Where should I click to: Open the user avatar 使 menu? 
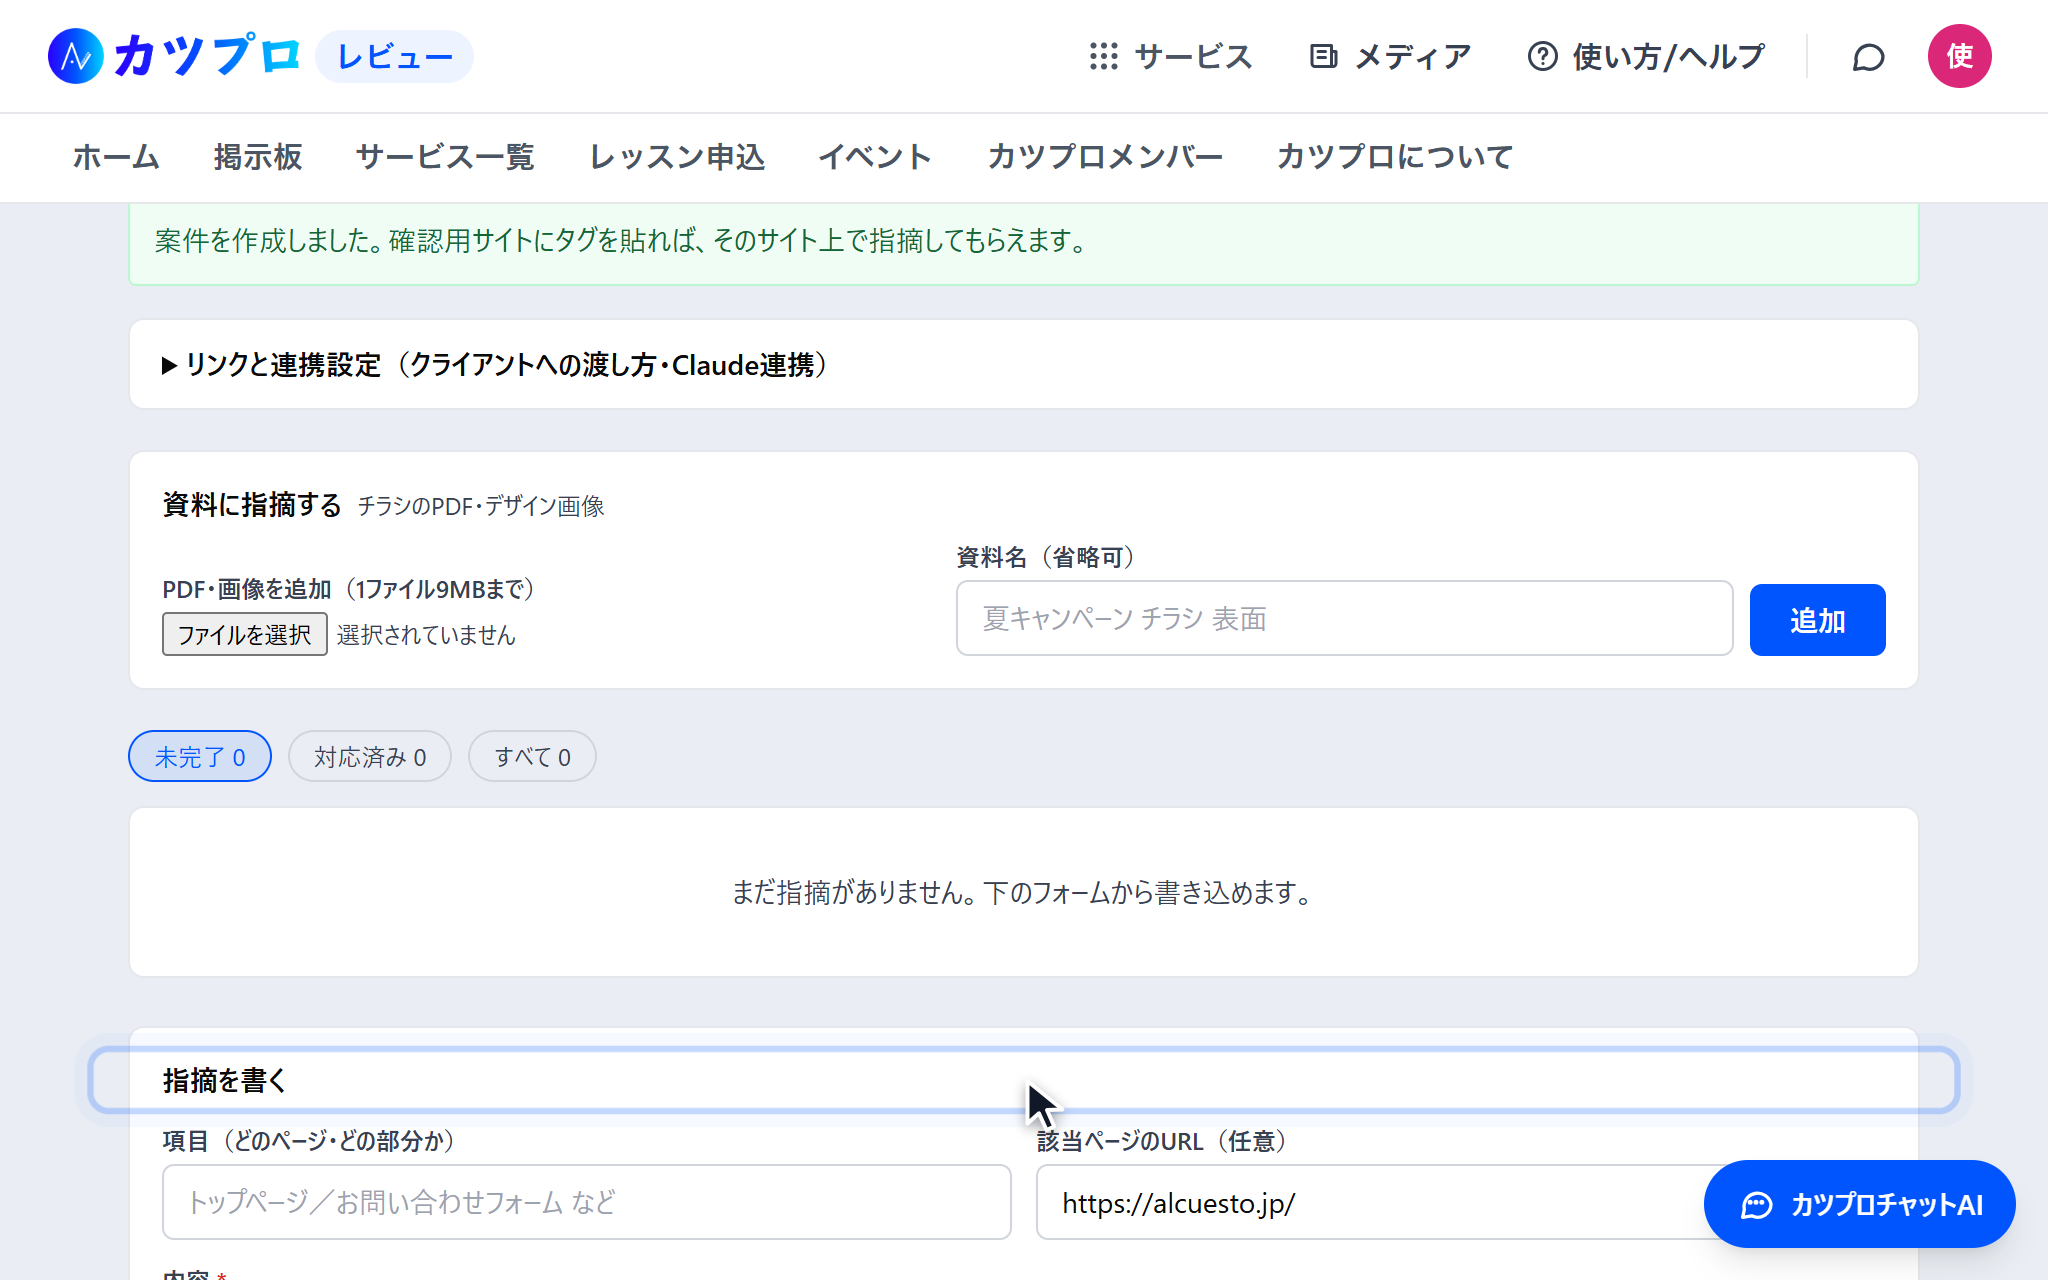coord(1959,56)
